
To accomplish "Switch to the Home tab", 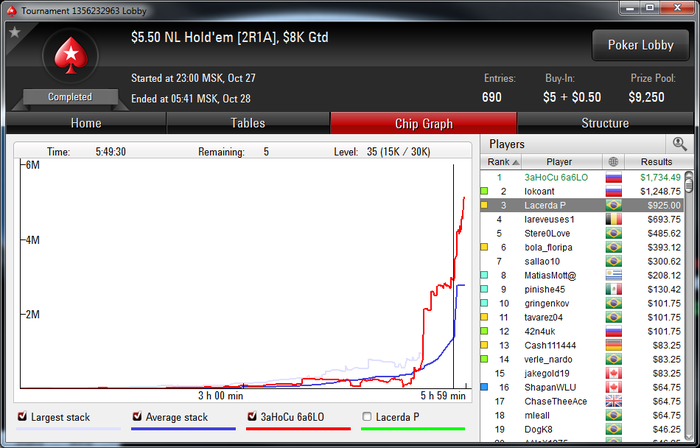I will pyautogui.click(x=86, y=123).
